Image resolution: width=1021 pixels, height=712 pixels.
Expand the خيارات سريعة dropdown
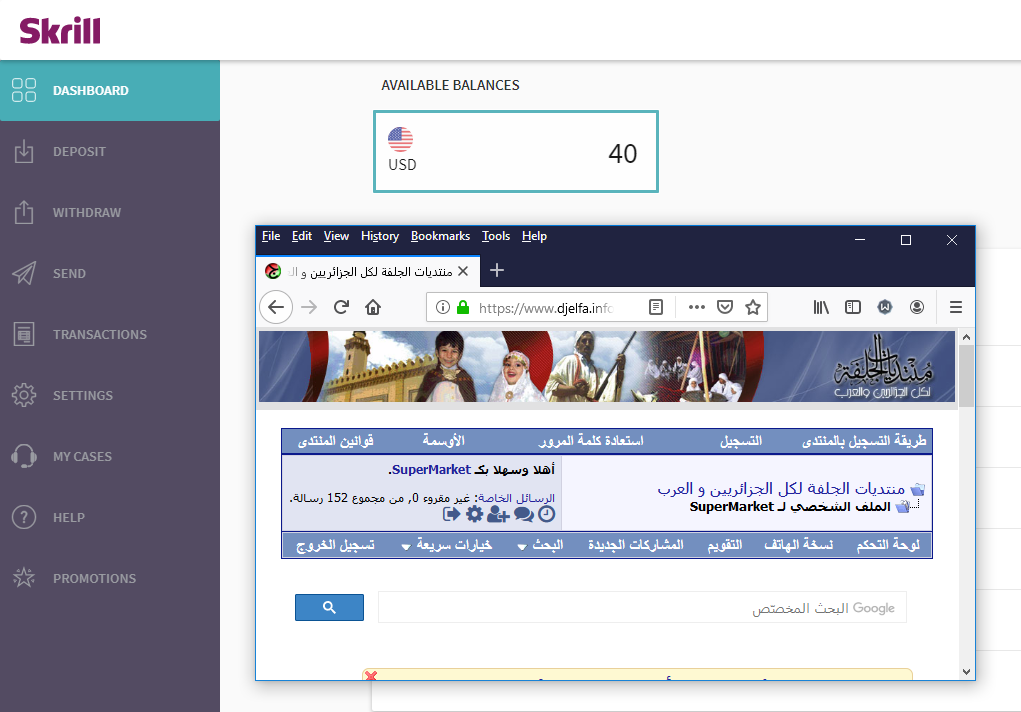447,545
